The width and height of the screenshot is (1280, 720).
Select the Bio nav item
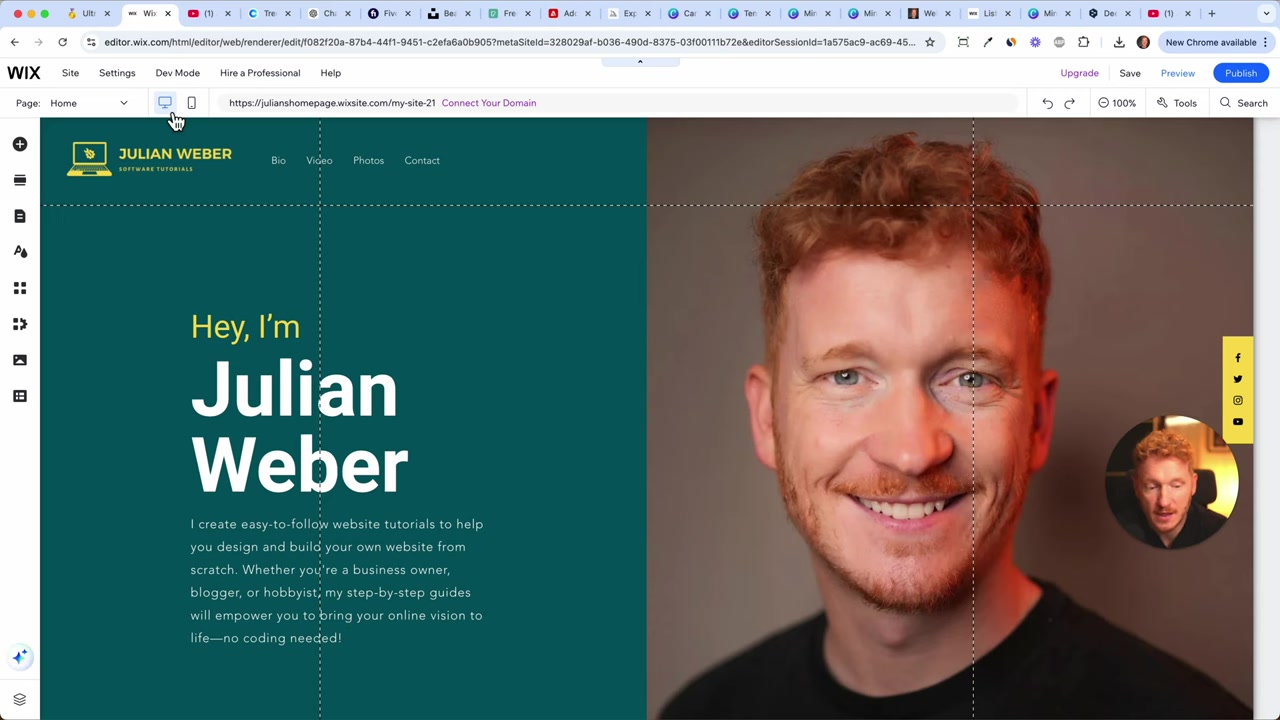click(x=278, y=161)
